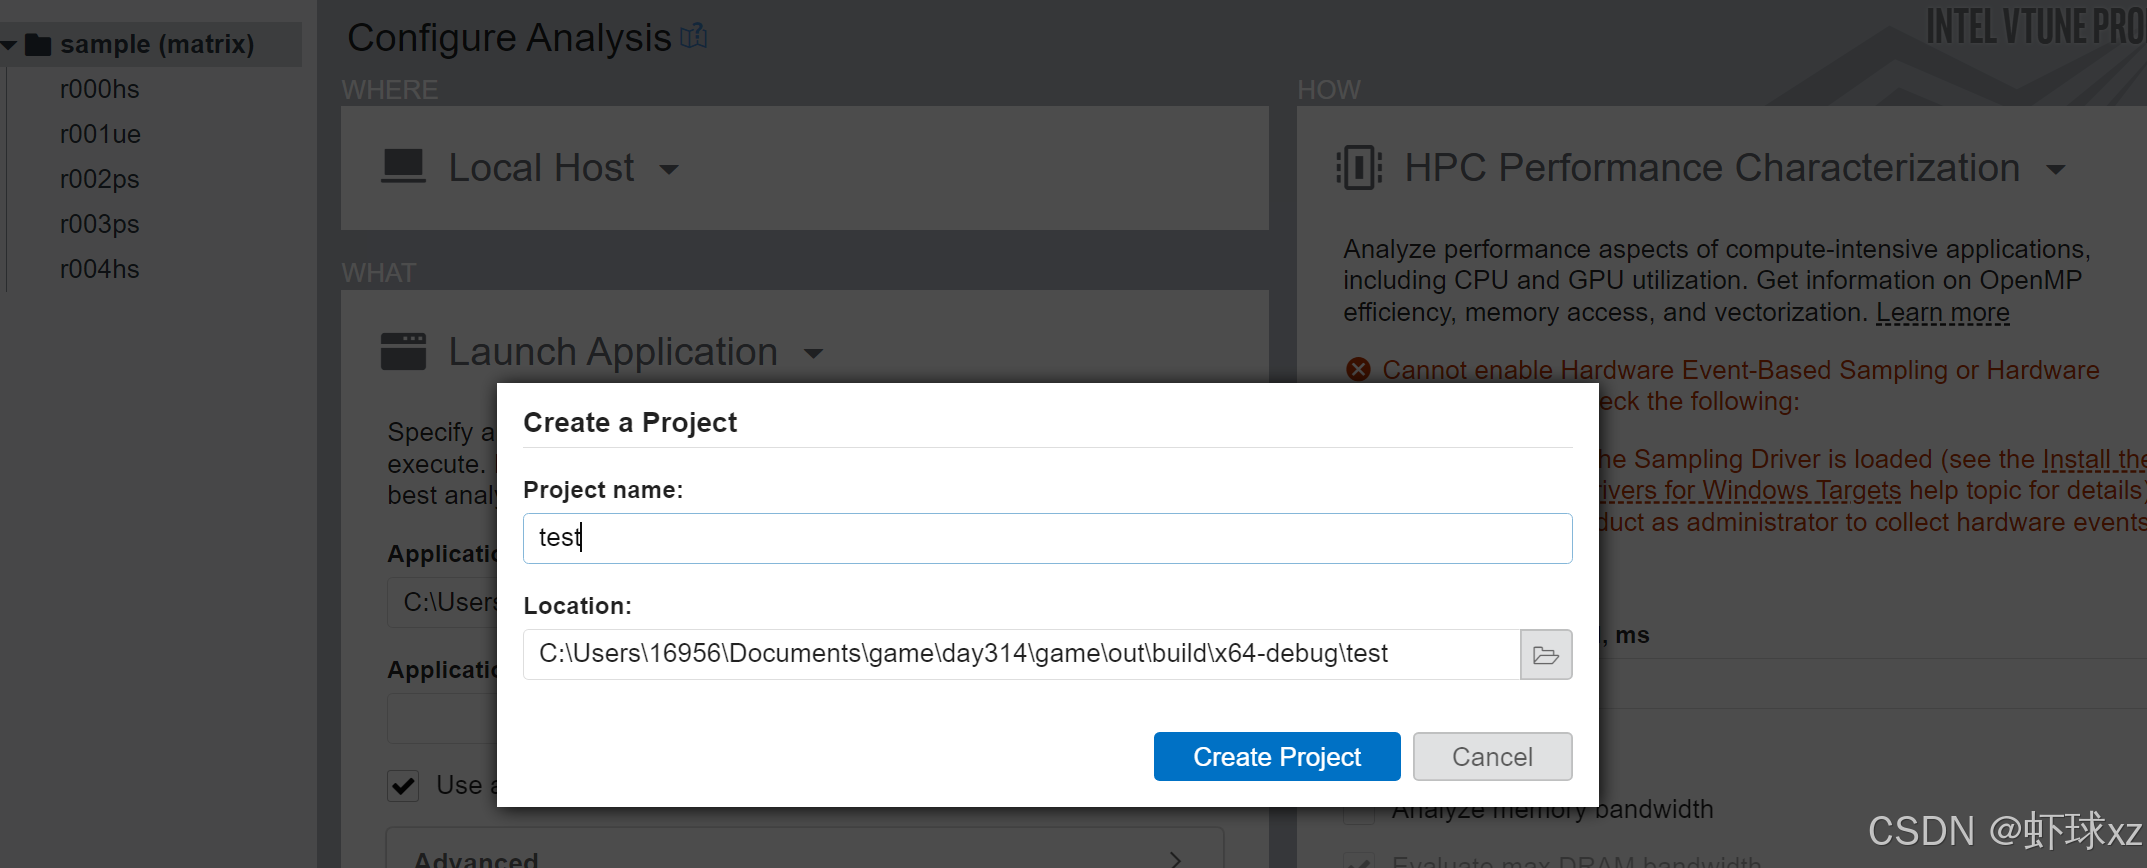Click the Create Project button
This screenshot has height=868, width=2147.
(1276, 757)
